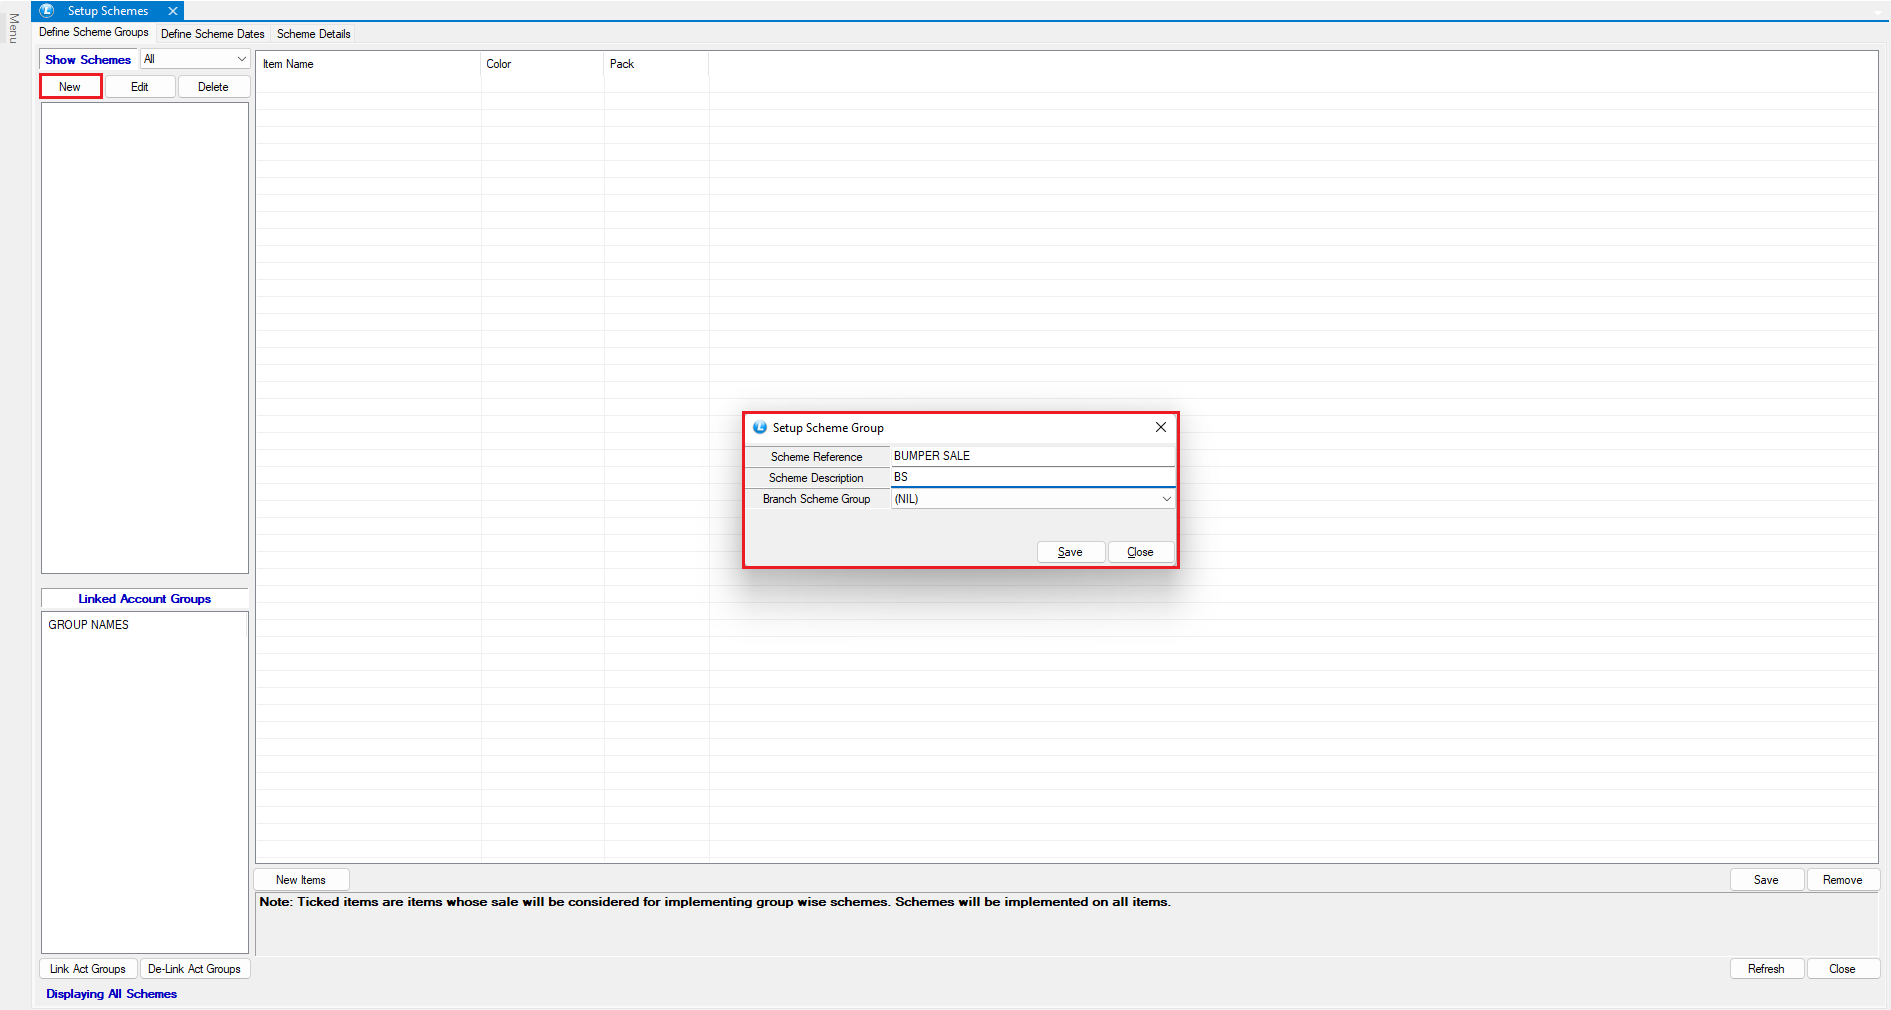Click the Setup Scheme Group dialog icon

tap(760, 428)
